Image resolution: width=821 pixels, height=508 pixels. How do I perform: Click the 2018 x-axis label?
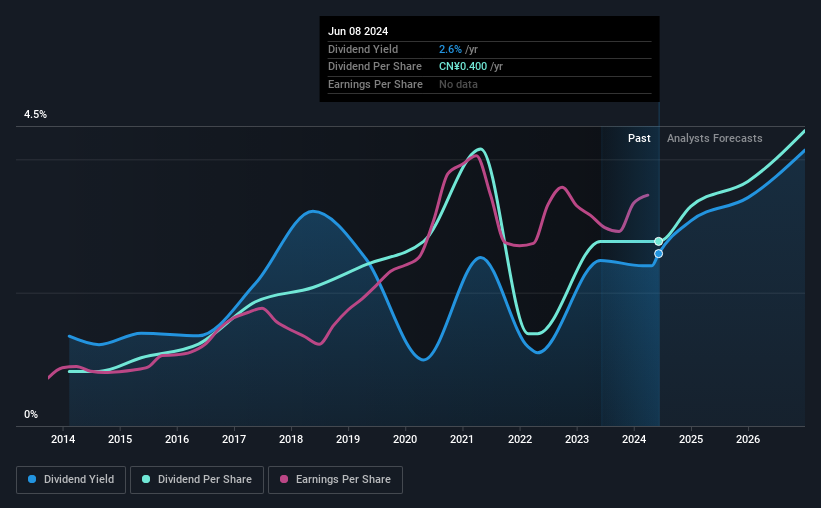click(291, 439)
